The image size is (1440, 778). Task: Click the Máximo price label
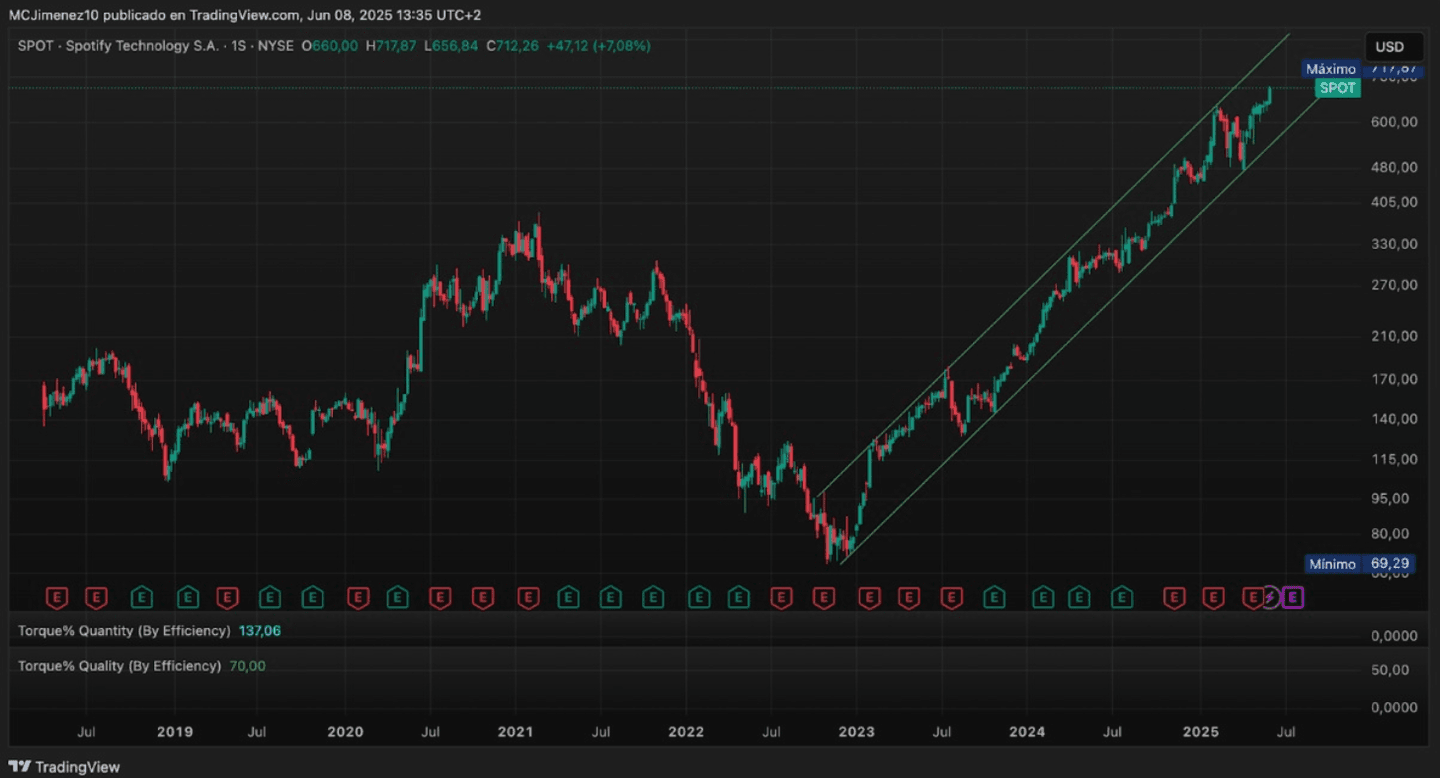click(1330, 69)
